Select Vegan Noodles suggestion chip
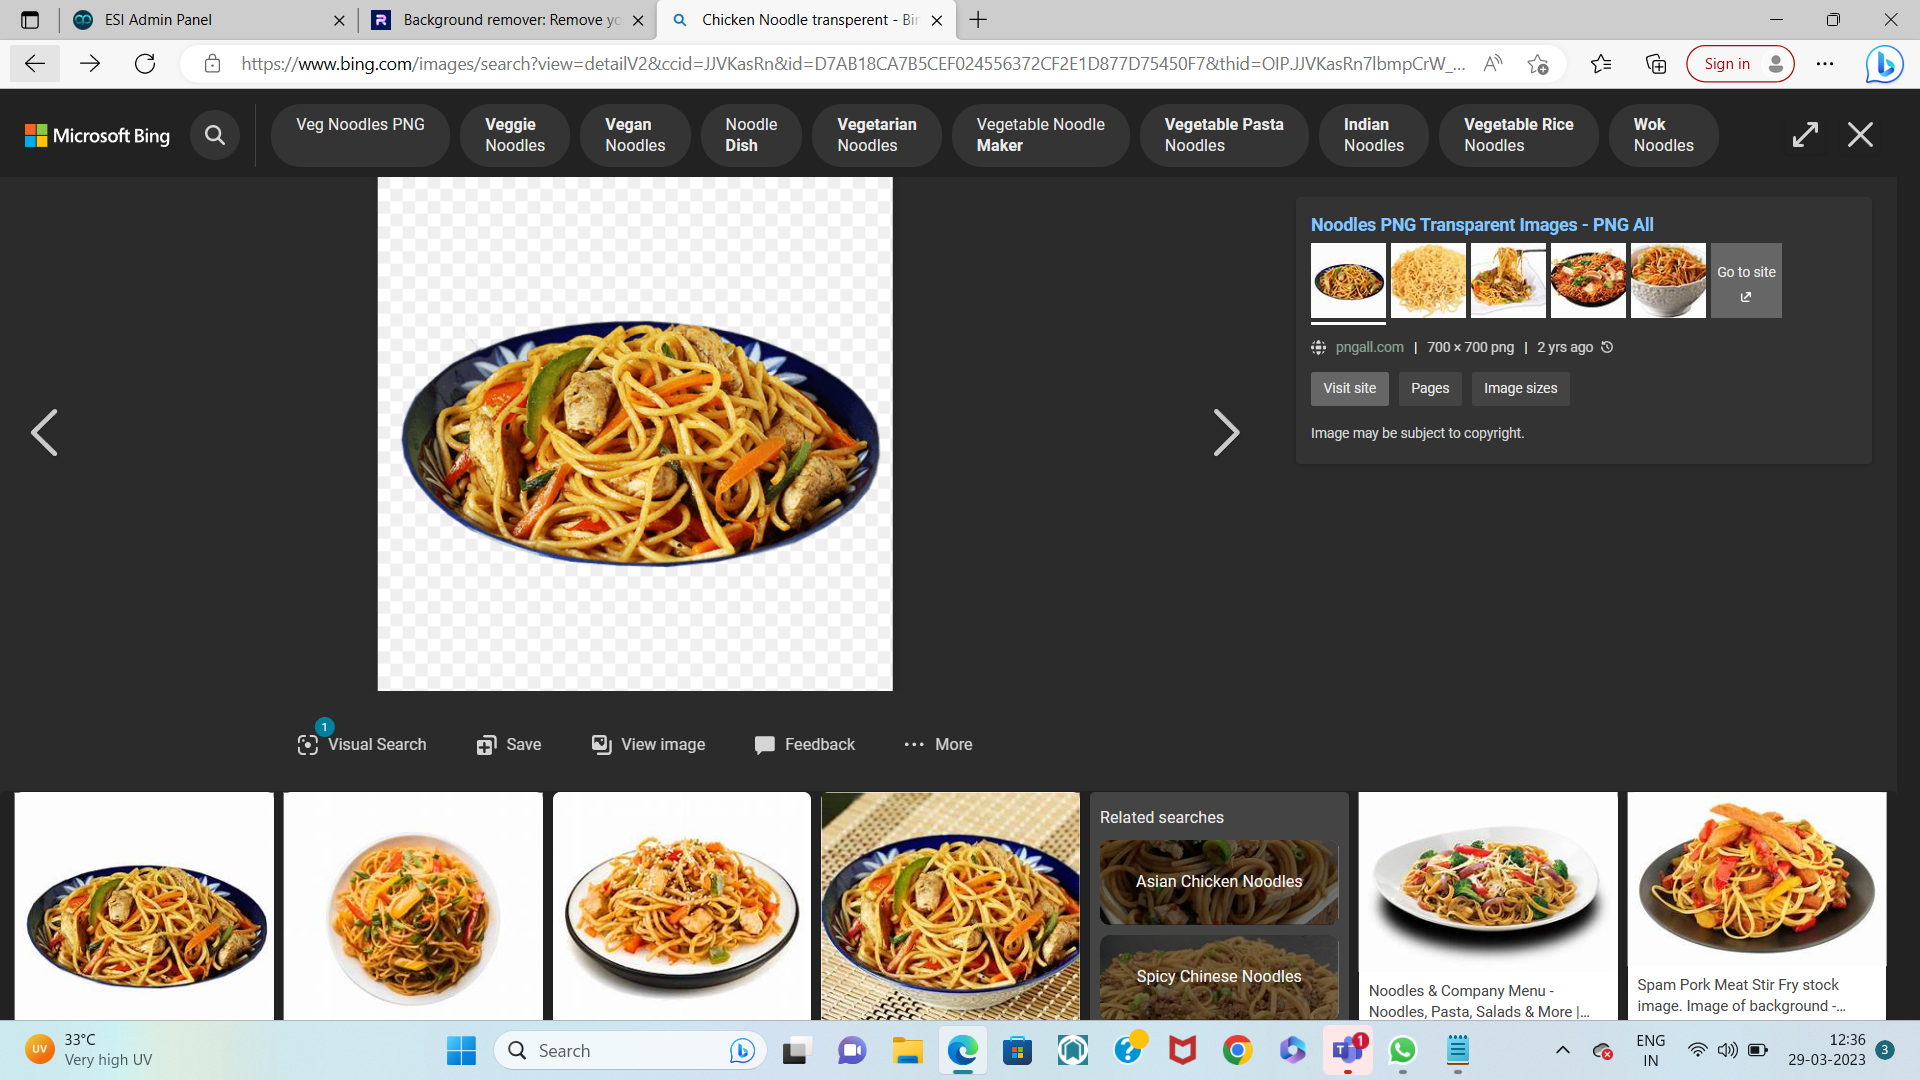 click(x=635, y=135)
